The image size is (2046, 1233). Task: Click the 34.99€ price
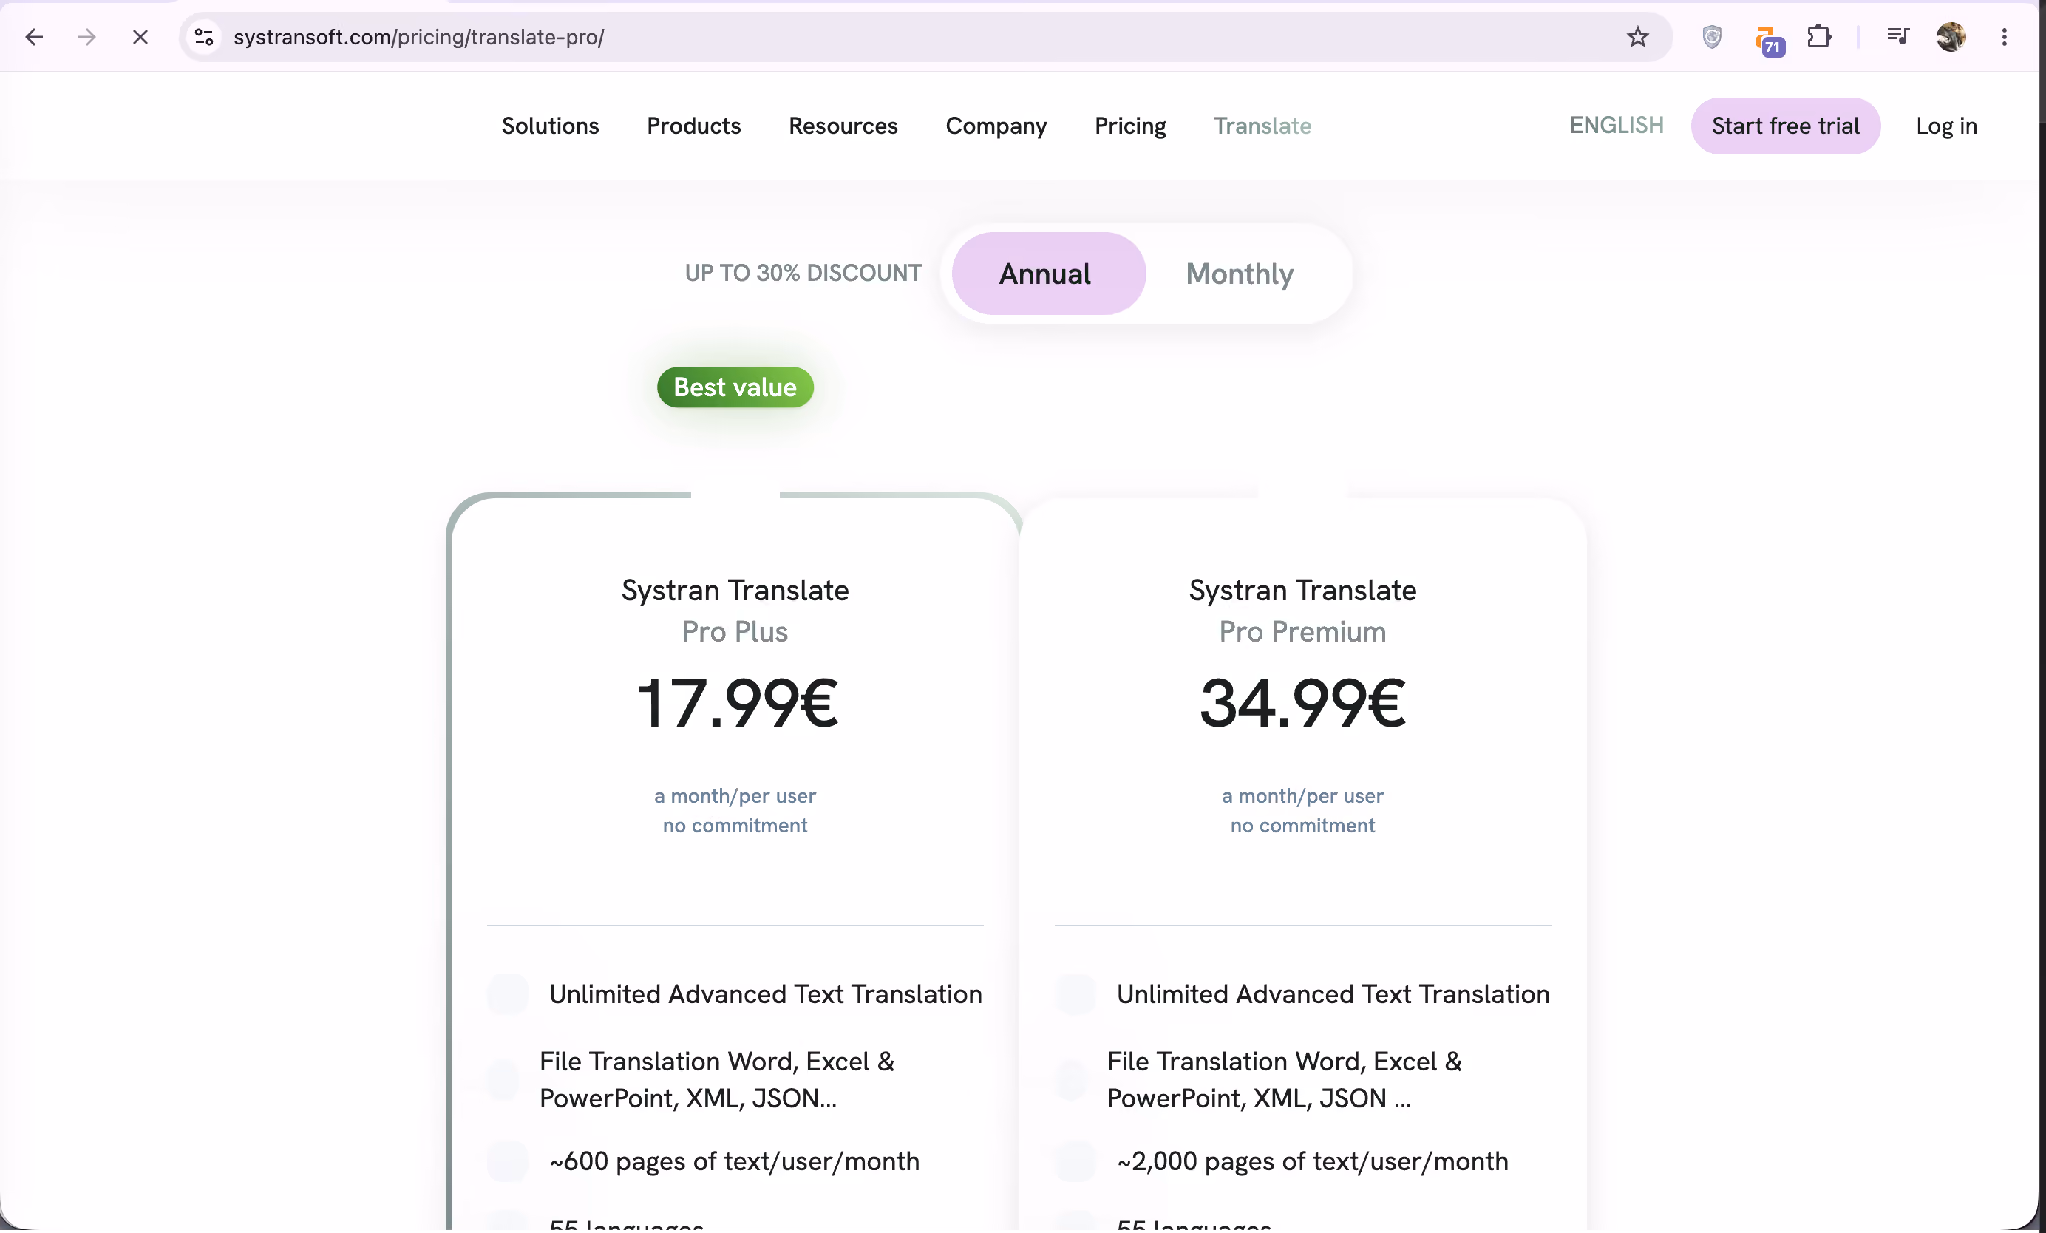pos(1302,703)
